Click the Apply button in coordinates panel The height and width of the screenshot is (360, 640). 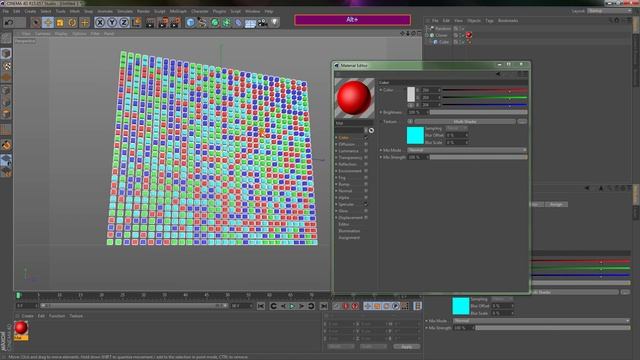pyautogui.click(x=407, y=347)
